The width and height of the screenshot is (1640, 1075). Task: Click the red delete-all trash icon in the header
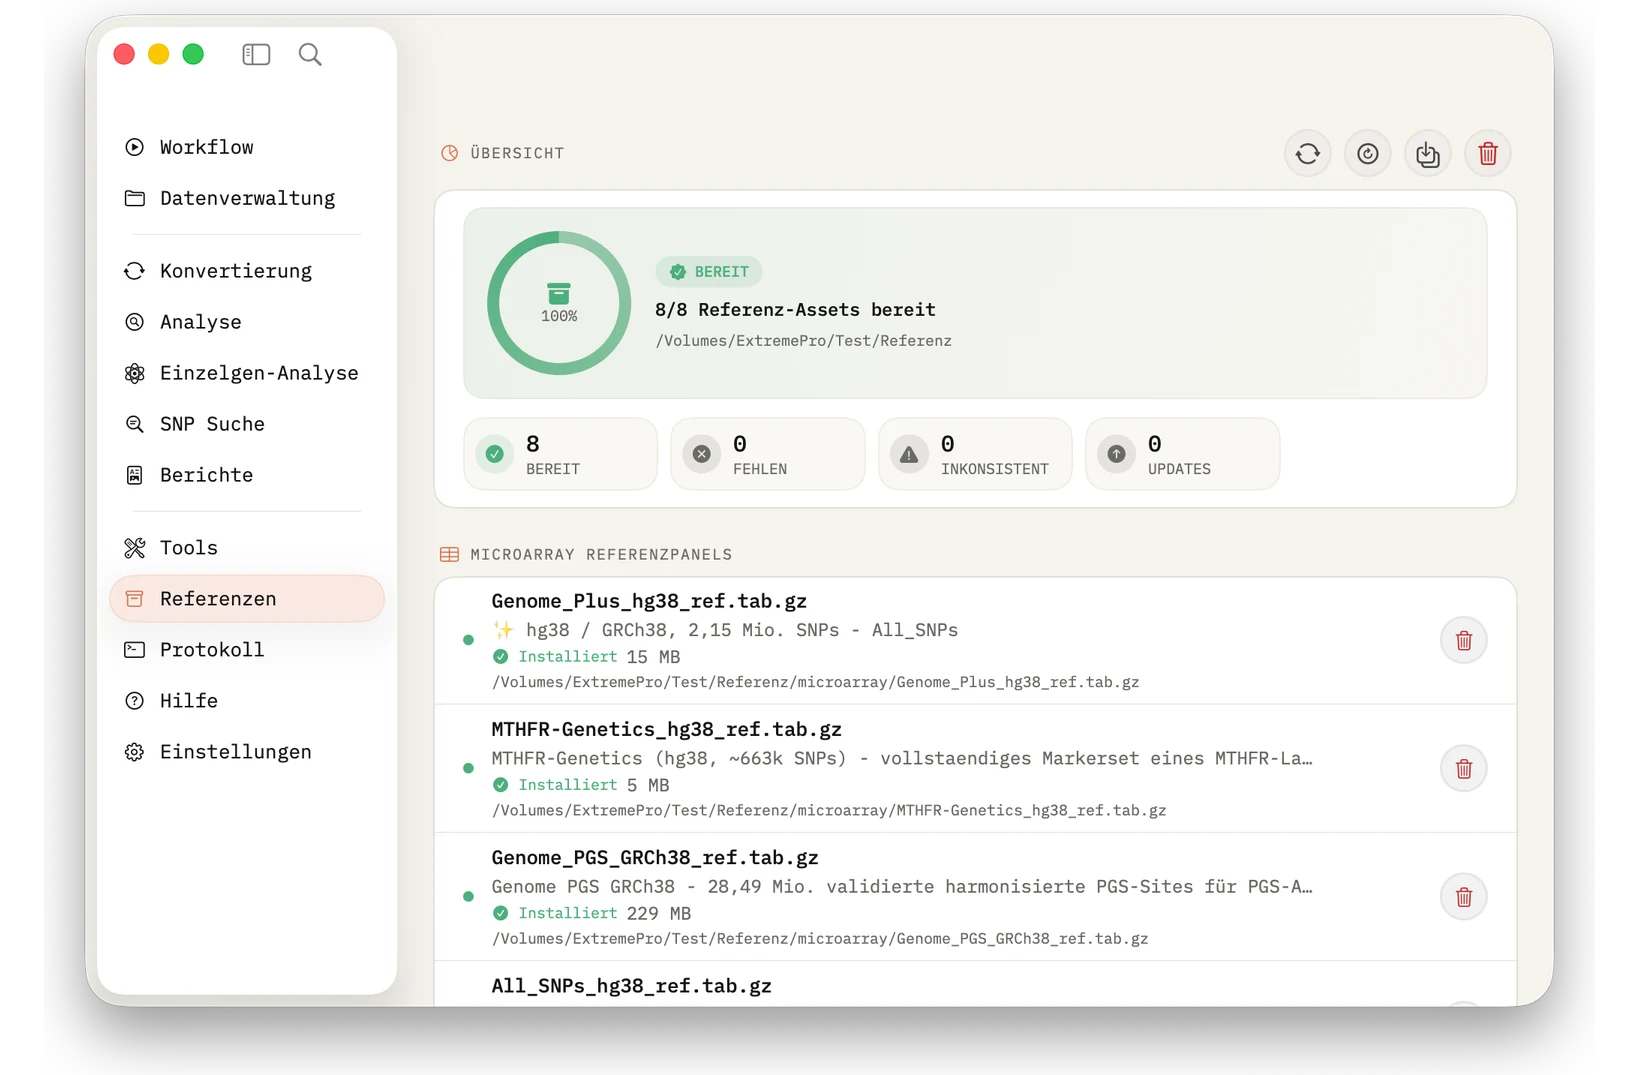(1487, 154)
